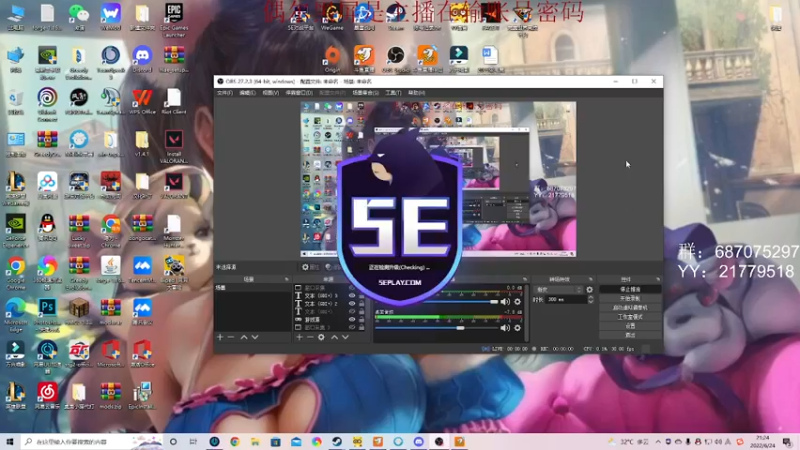The height and width of the screenshot is (450, 800).
Task: Open the v1.4.1 folder on the desktop
Action: 142,143
